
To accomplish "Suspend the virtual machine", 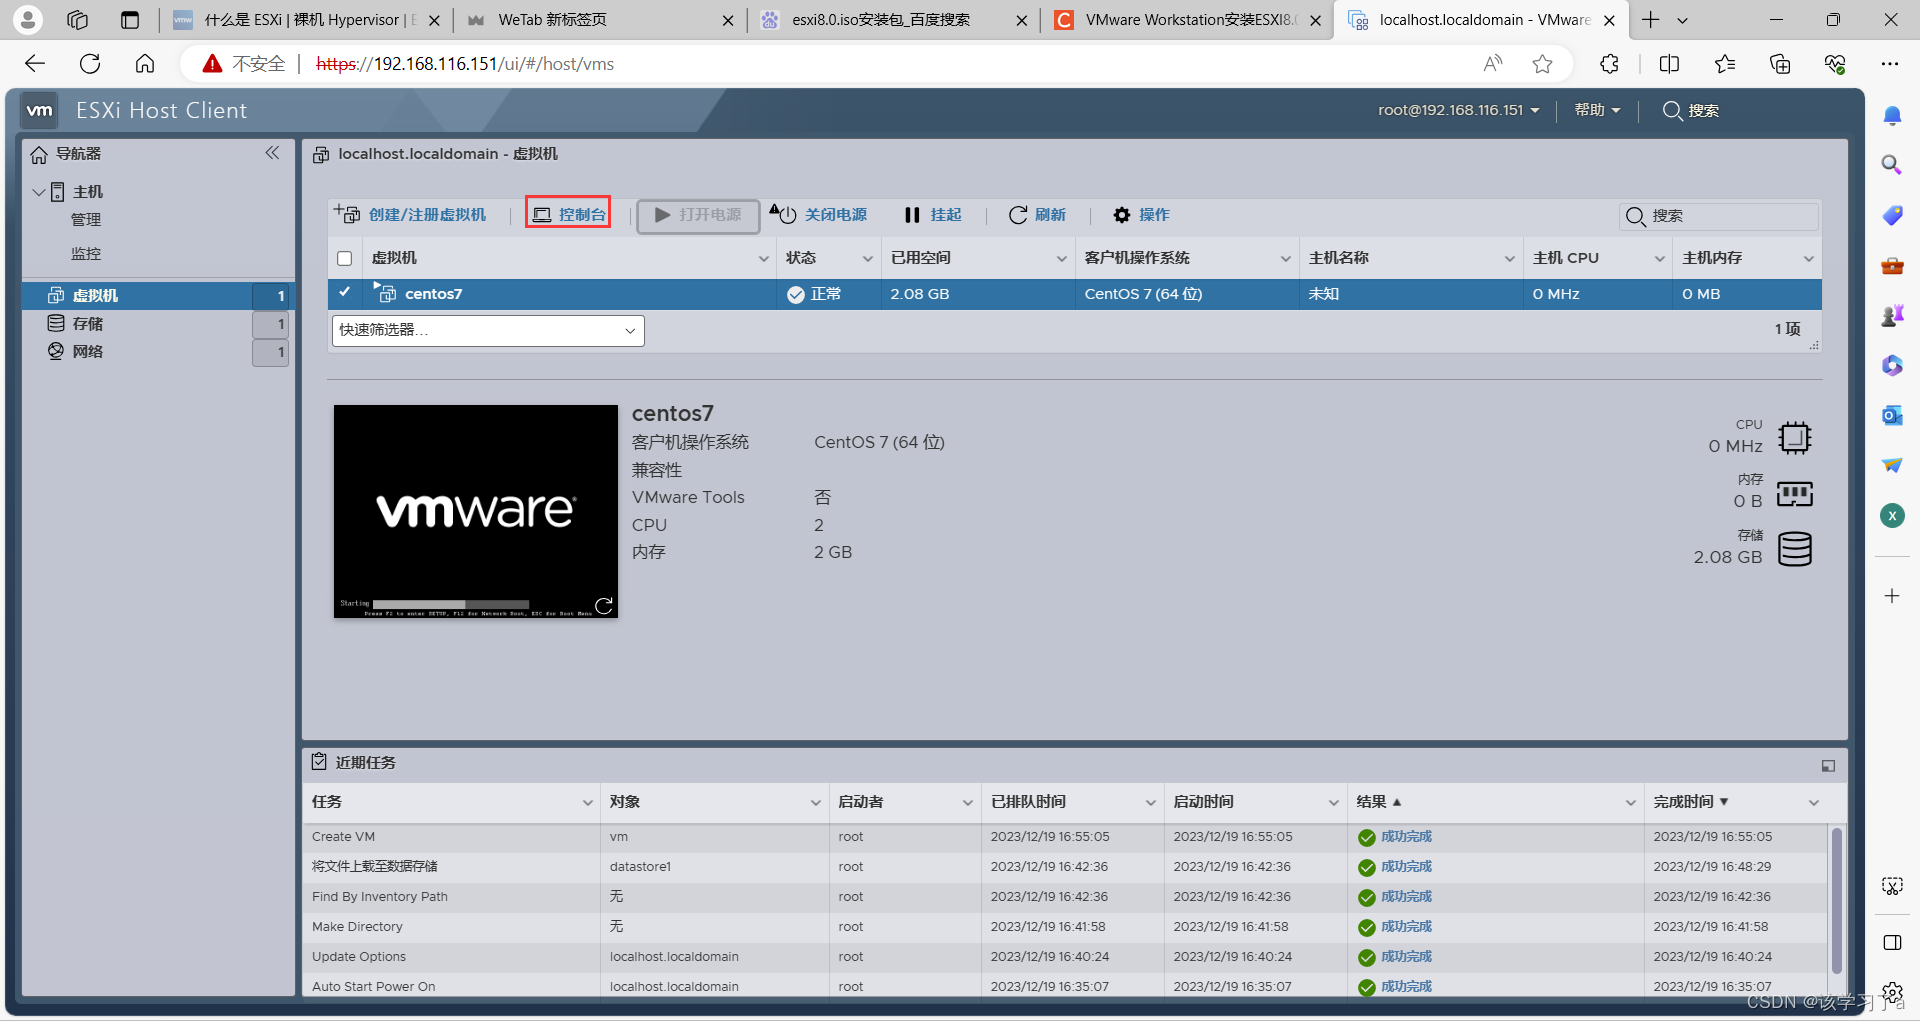I will 933,215.
